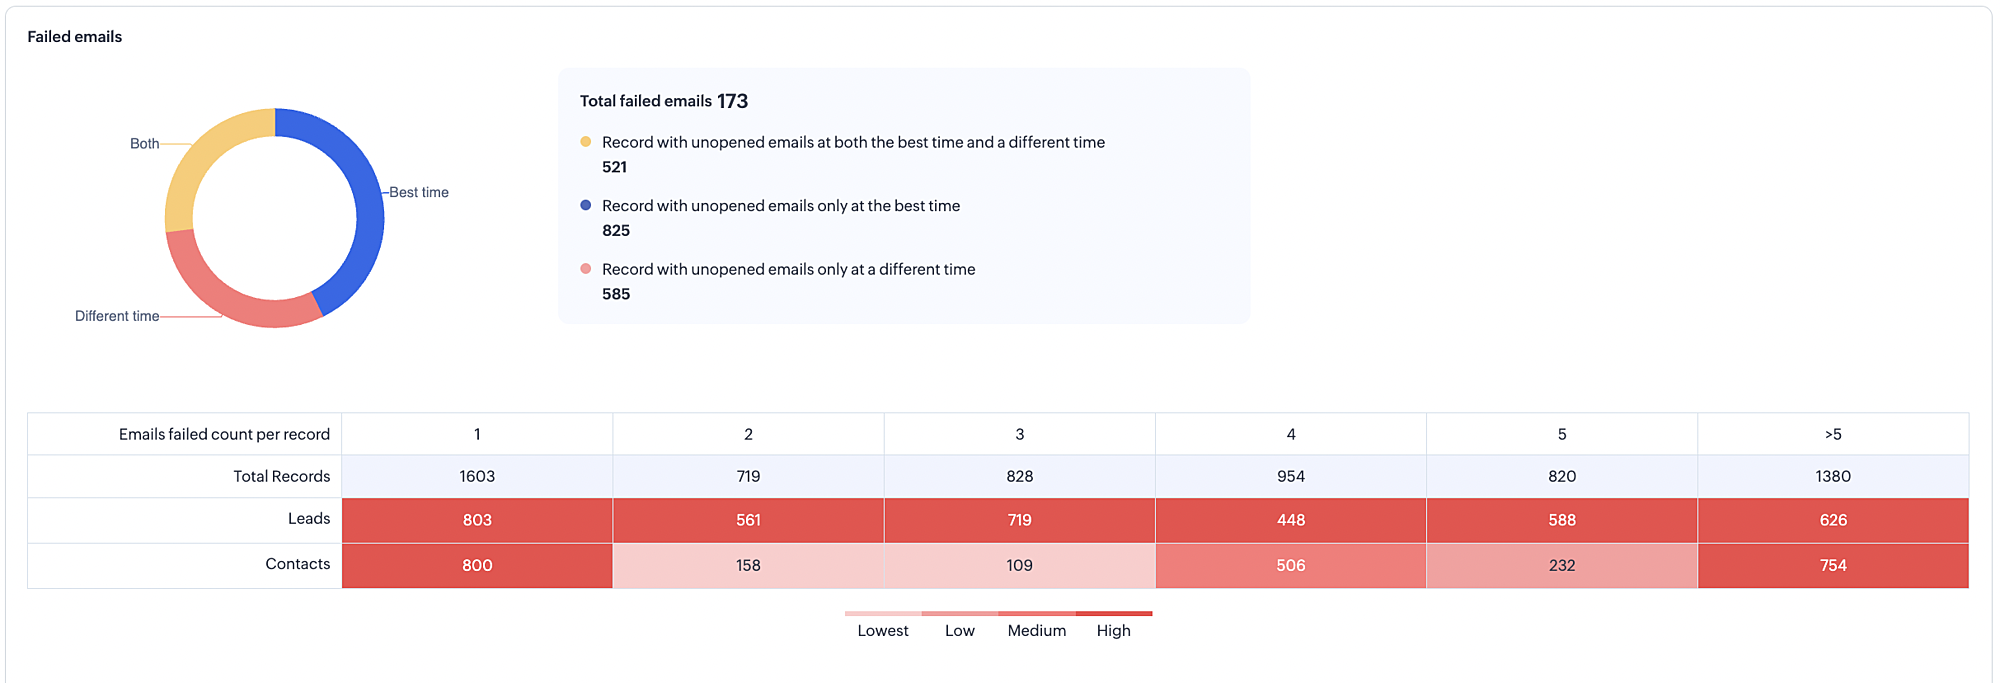
Task: Click the pink legend dot for different time only
Action: click(x=586, y=269)
